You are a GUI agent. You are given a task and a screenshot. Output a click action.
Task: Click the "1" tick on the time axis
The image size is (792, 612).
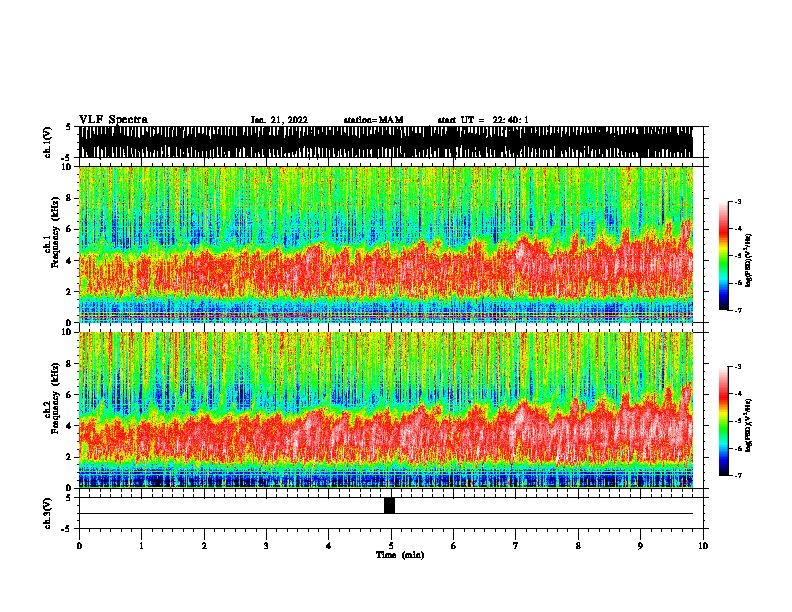tap(141, 546)
